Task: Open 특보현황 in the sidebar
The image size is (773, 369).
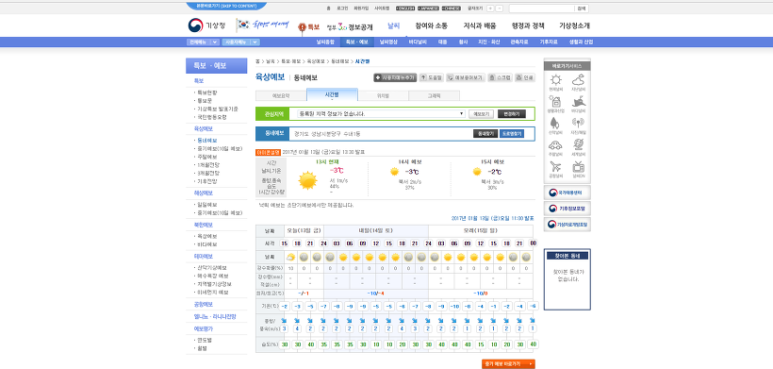Action: 207,93
